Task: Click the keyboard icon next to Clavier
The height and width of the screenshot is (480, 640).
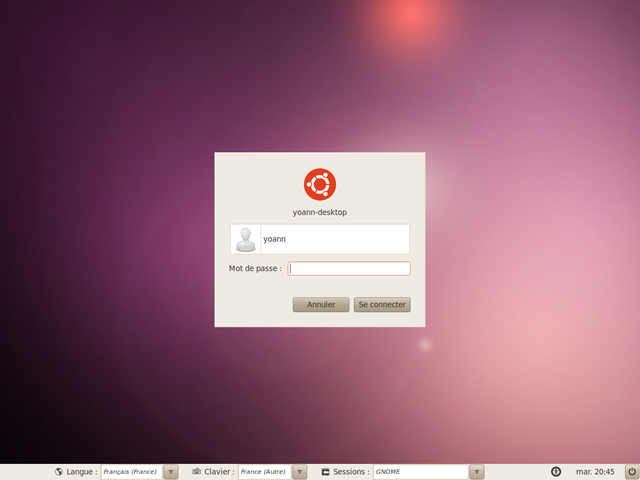Action: pyautogui.click(x=196, y=471)
